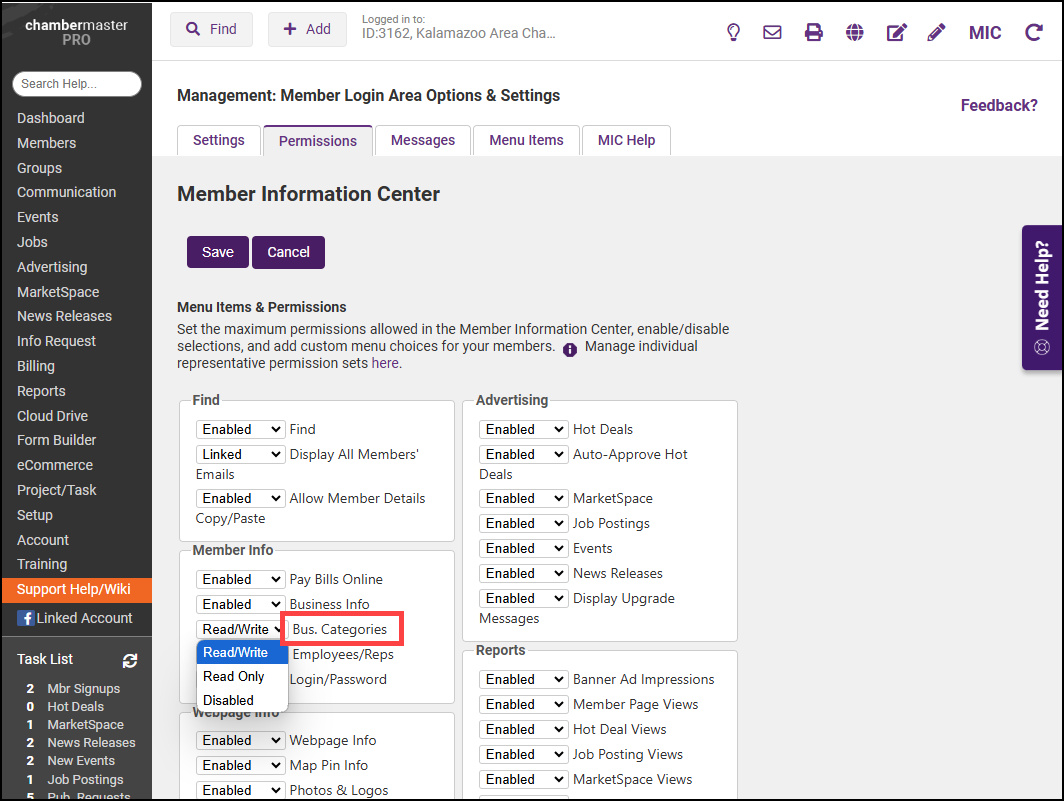Open the envelope mail icon
The image size is (1064, 801).
click(772, 32)
